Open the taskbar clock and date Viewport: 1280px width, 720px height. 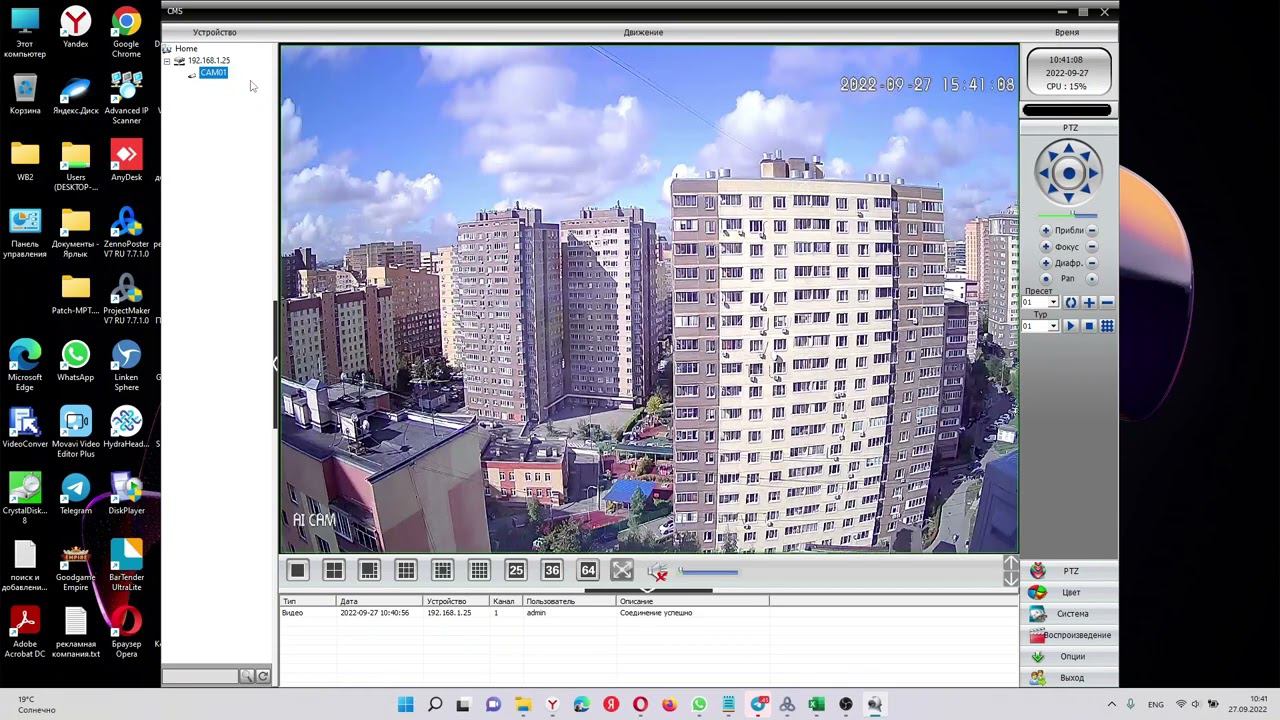pyautogui.click(x=1247, y=704)
